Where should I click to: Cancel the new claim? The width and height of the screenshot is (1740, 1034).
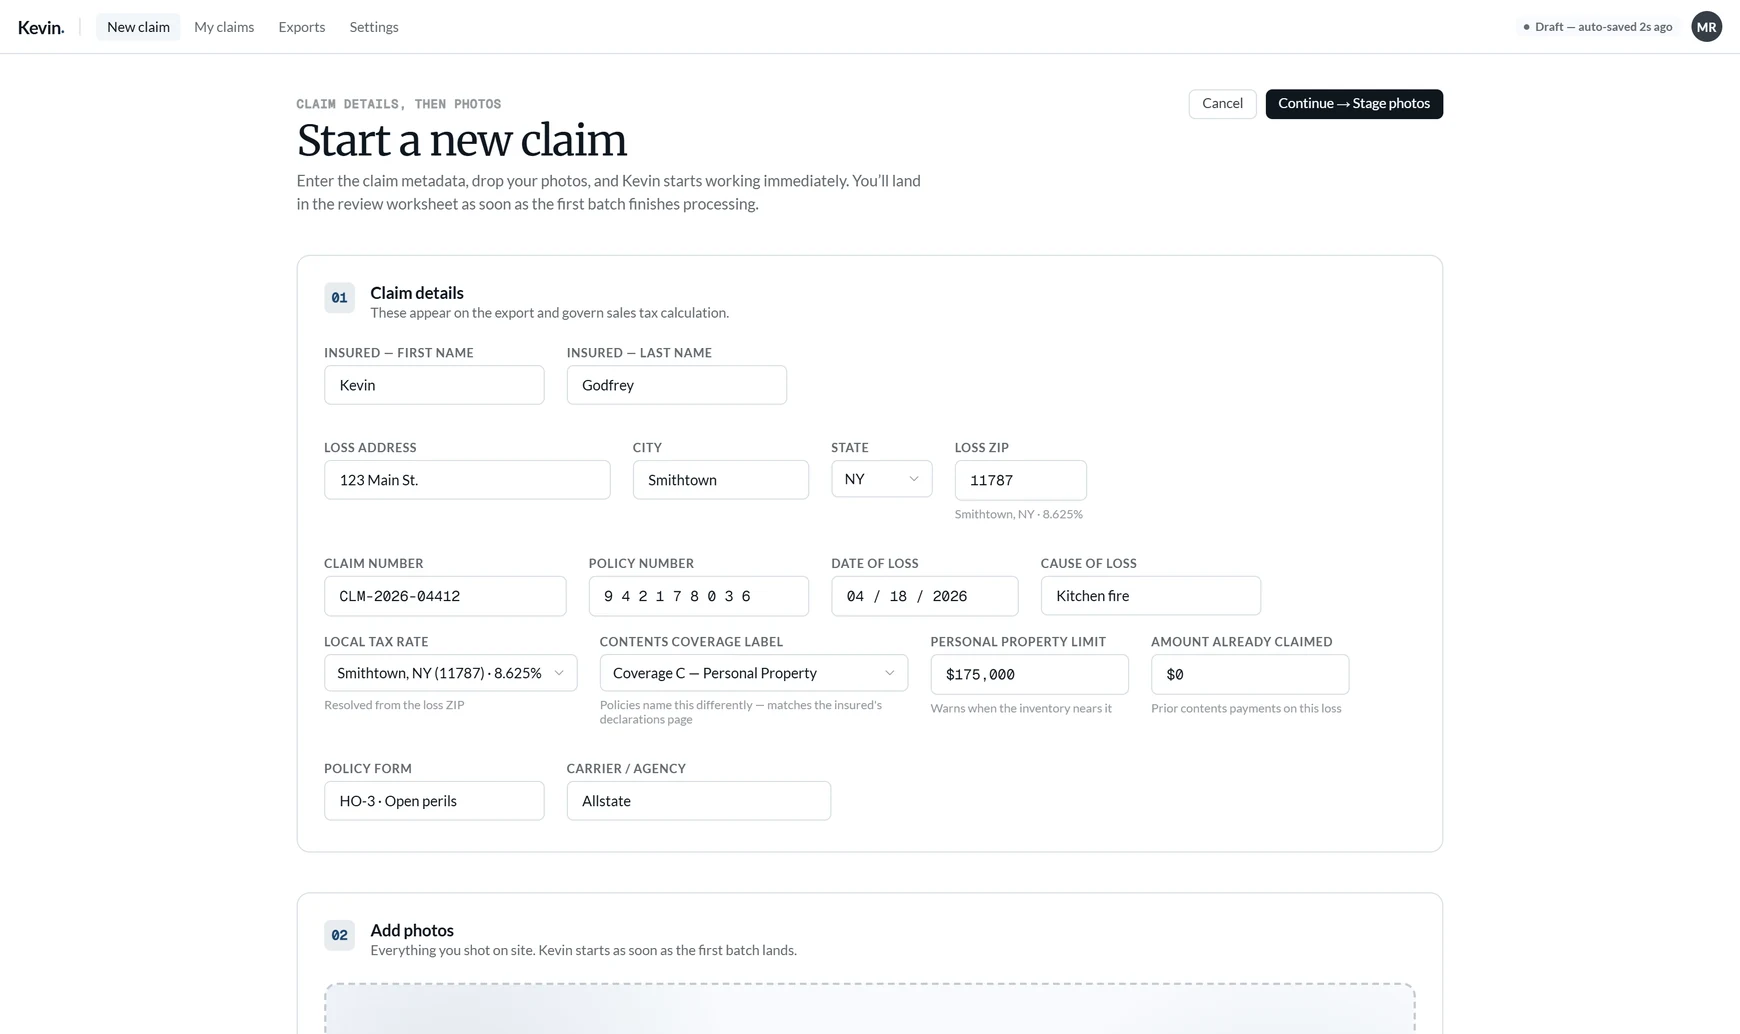[1222, 104]
